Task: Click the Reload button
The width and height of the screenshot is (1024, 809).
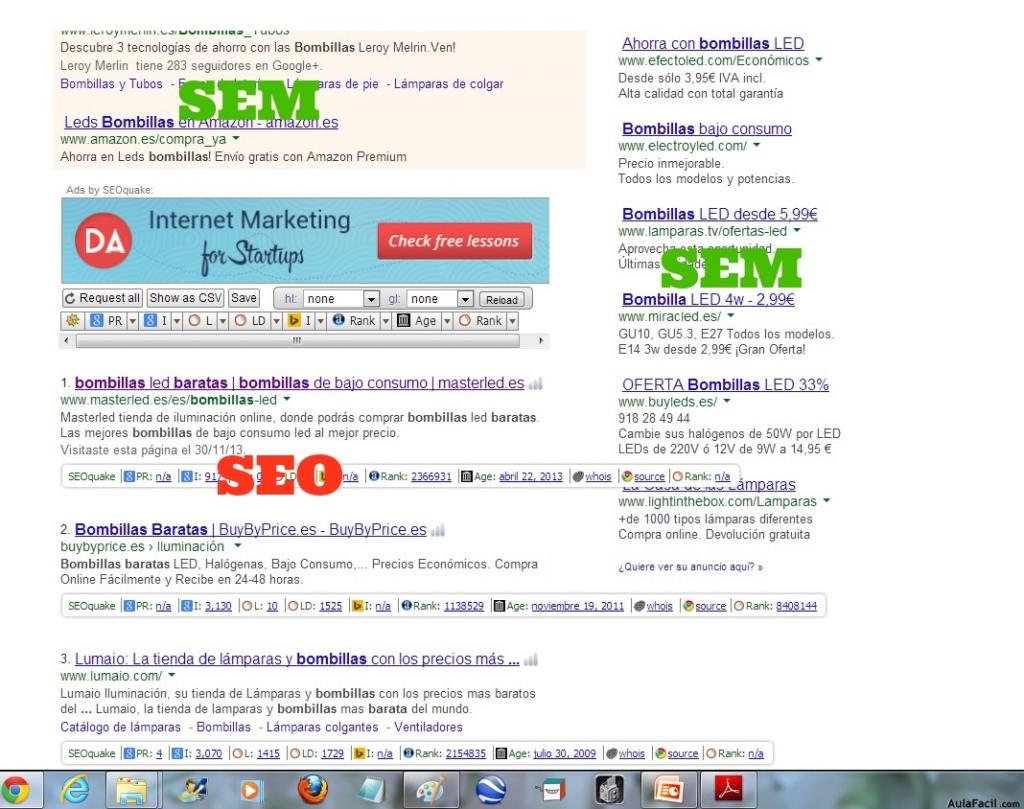Action: pos(502,300)
